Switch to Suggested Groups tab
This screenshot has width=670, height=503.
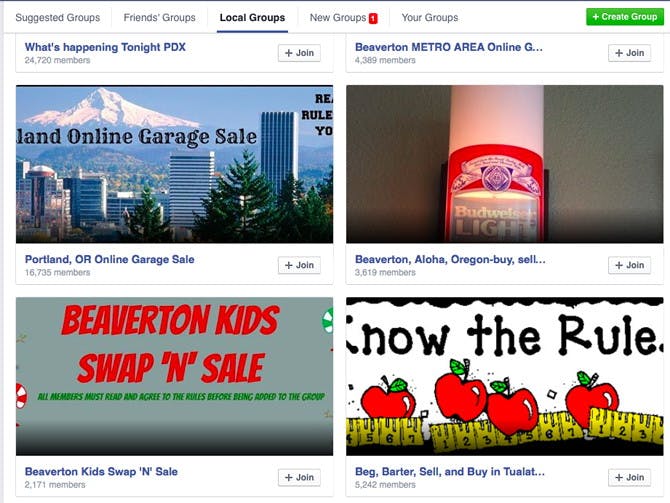(58, 18)
